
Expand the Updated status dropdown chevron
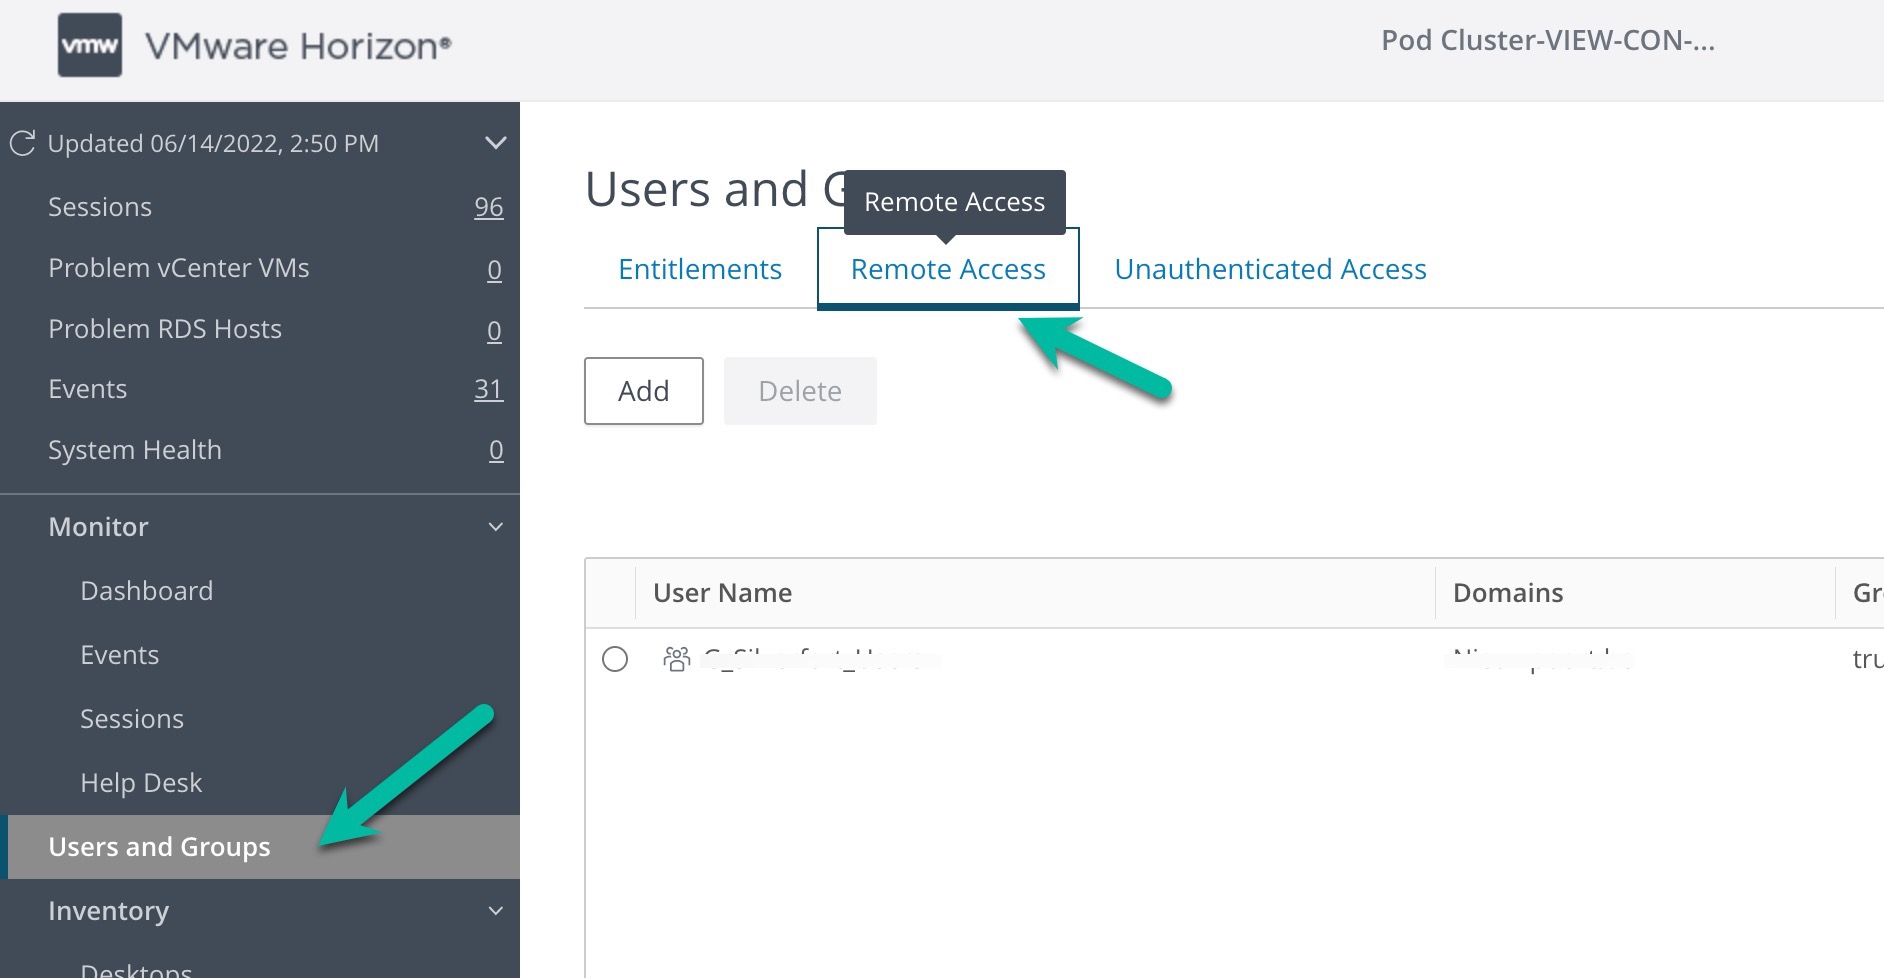495,143
